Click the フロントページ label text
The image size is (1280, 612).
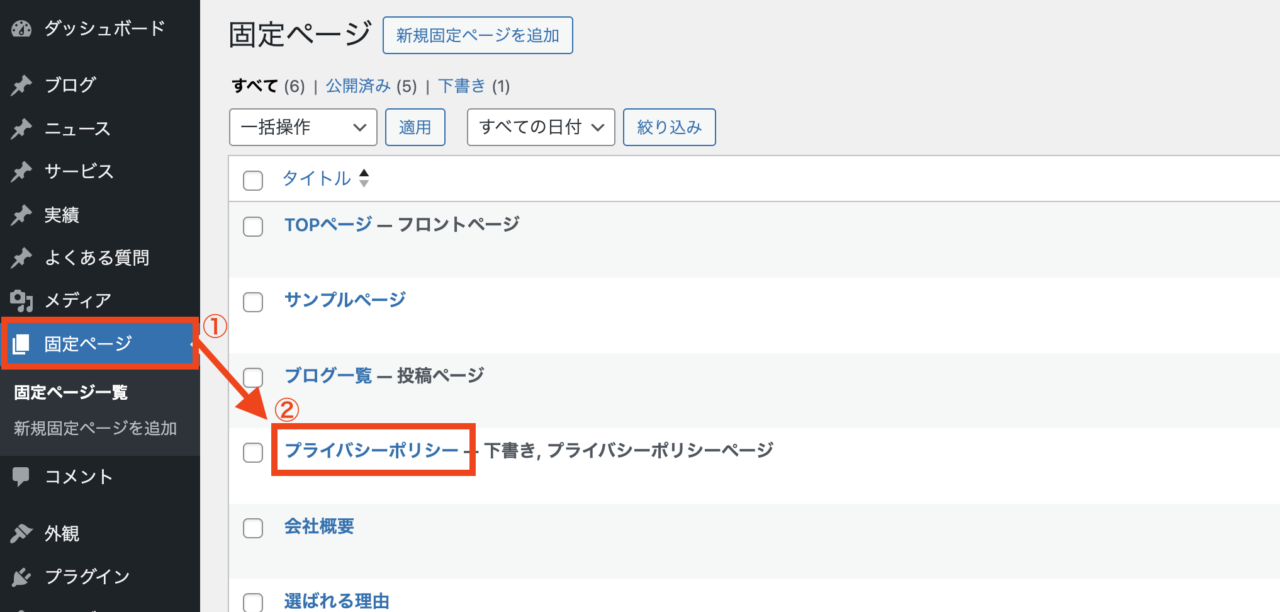[x=459, y=224]
